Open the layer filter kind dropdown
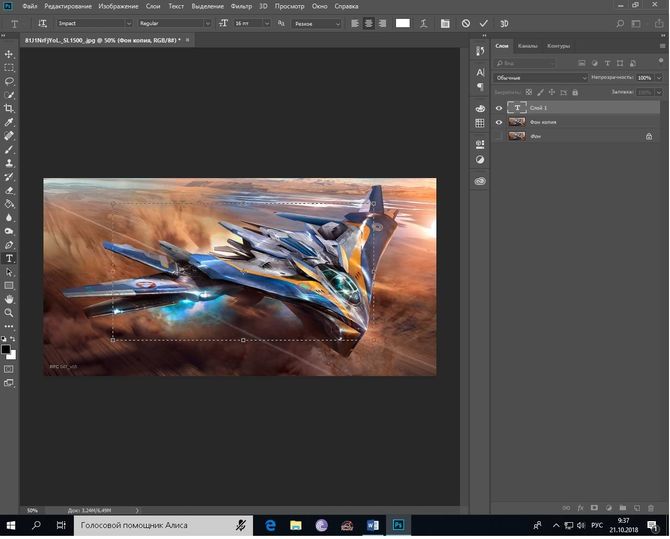 click(x=525, y=63)
